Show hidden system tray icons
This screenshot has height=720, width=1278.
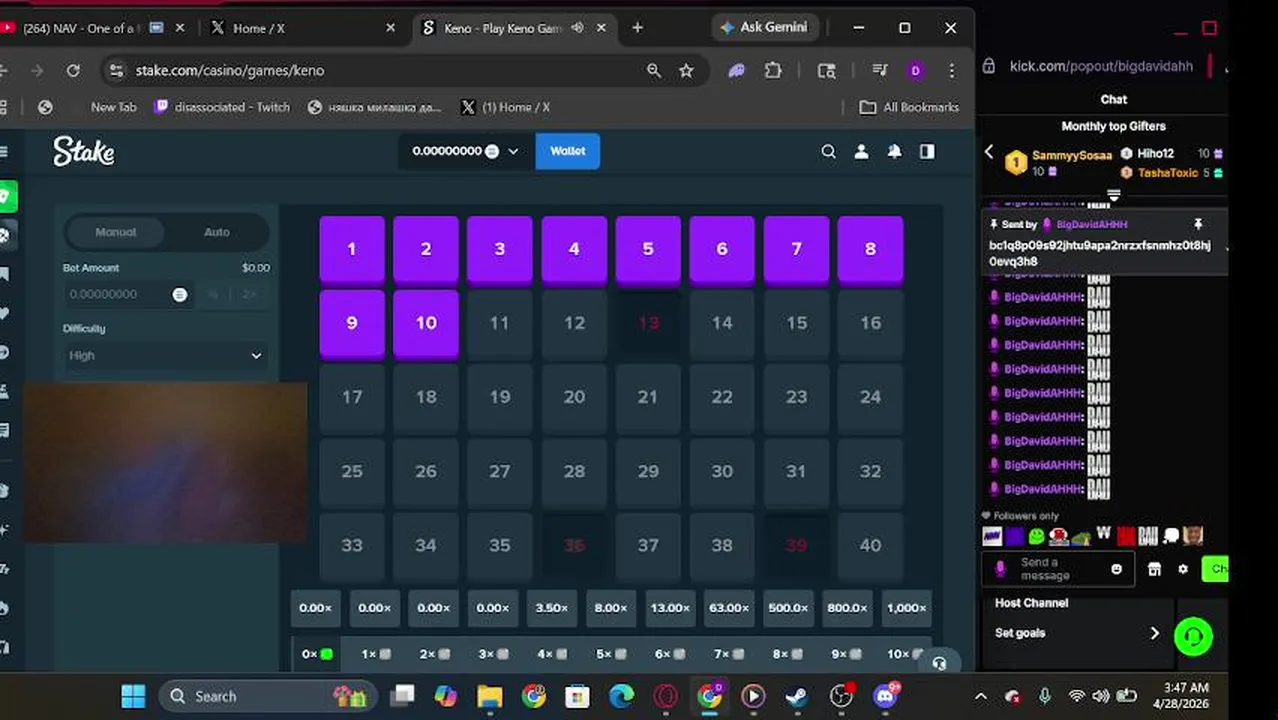tap(981, 696)
